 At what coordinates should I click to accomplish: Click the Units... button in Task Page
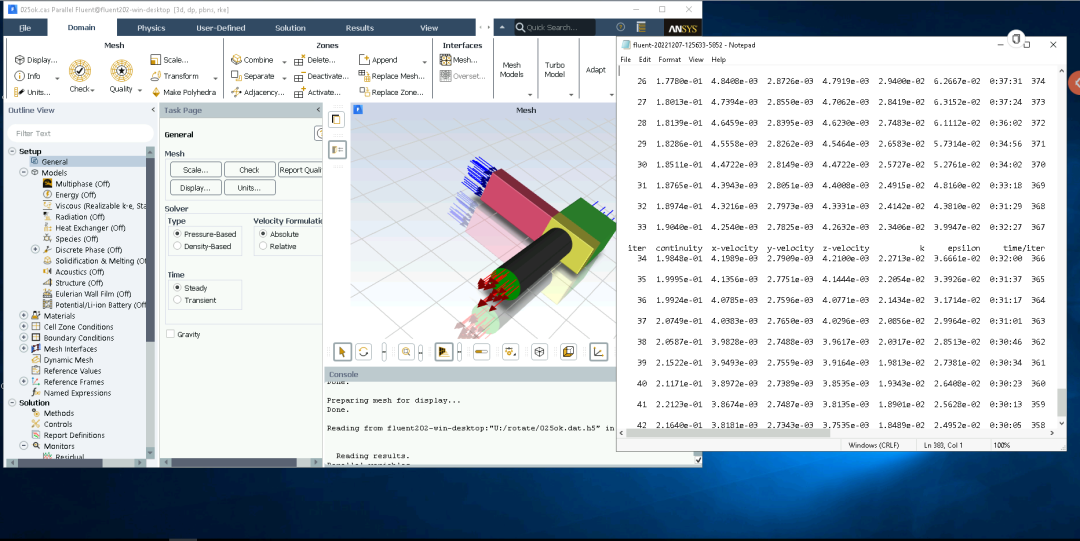click(249, 187)
